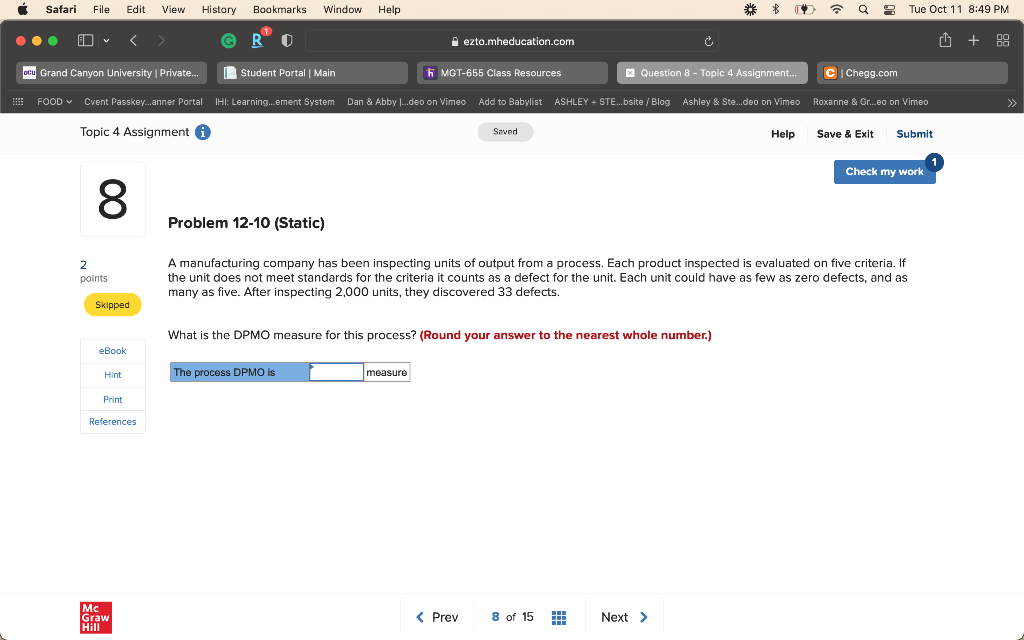The image size is (1024, 640).
Task: Click the DPMO answer input field
Action: (x=336, y=372)
